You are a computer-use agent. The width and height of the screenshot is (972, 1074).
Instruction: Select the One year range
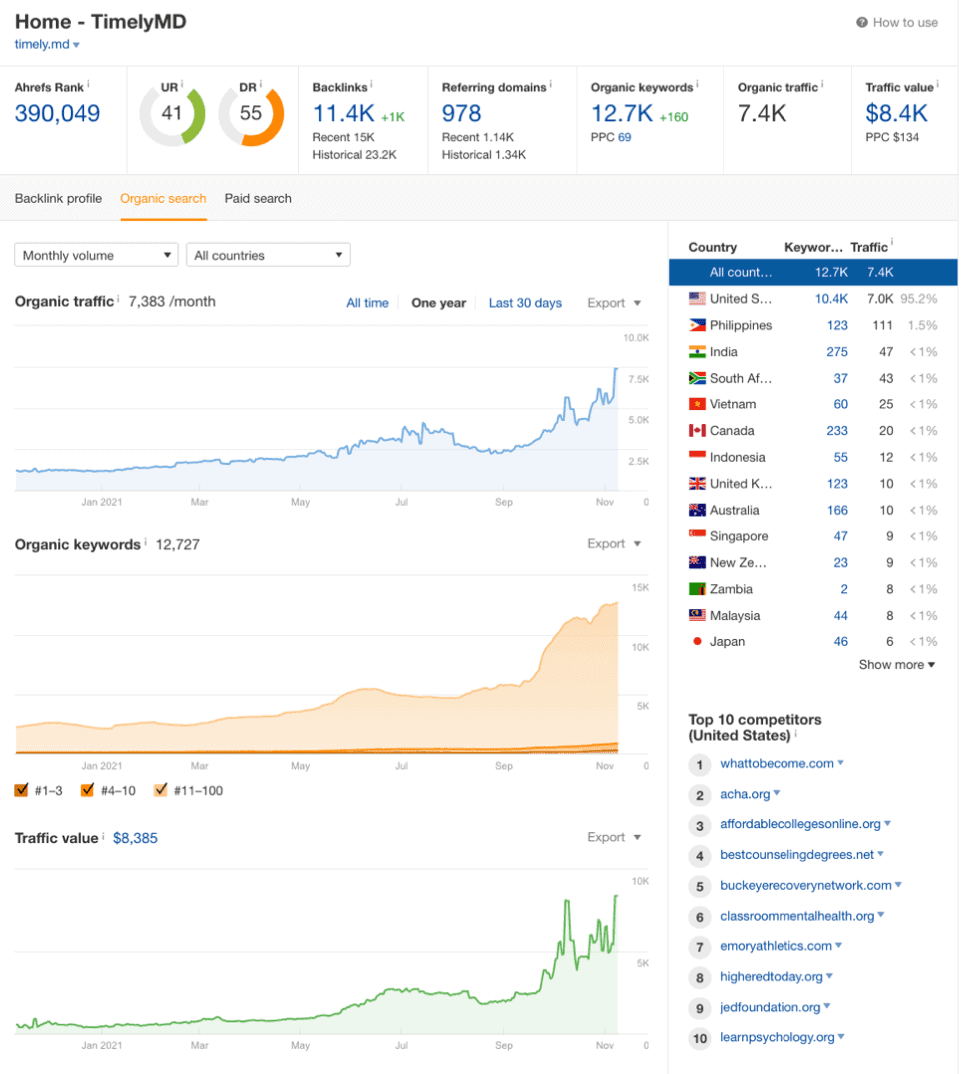pyautogui.click(x=438, y=303)
